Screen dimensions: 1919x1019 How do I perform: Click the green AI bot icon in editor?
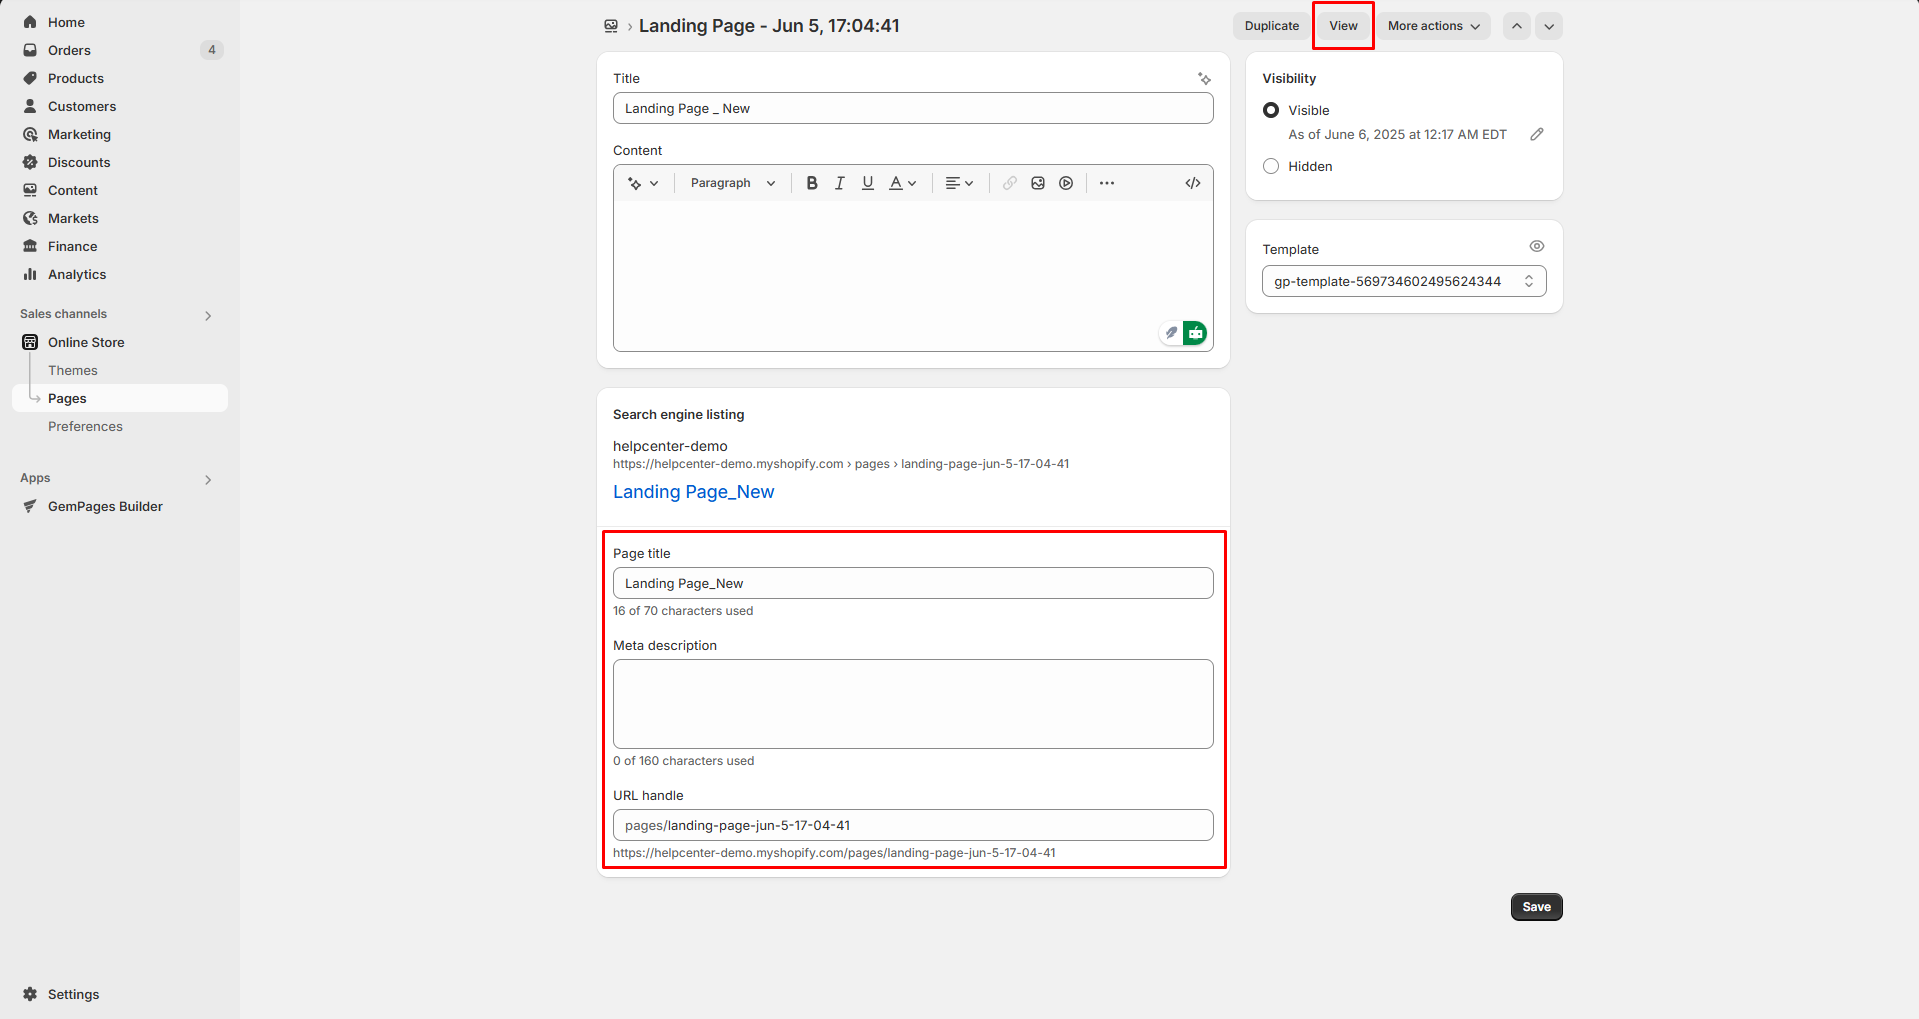pos(1195,332)
